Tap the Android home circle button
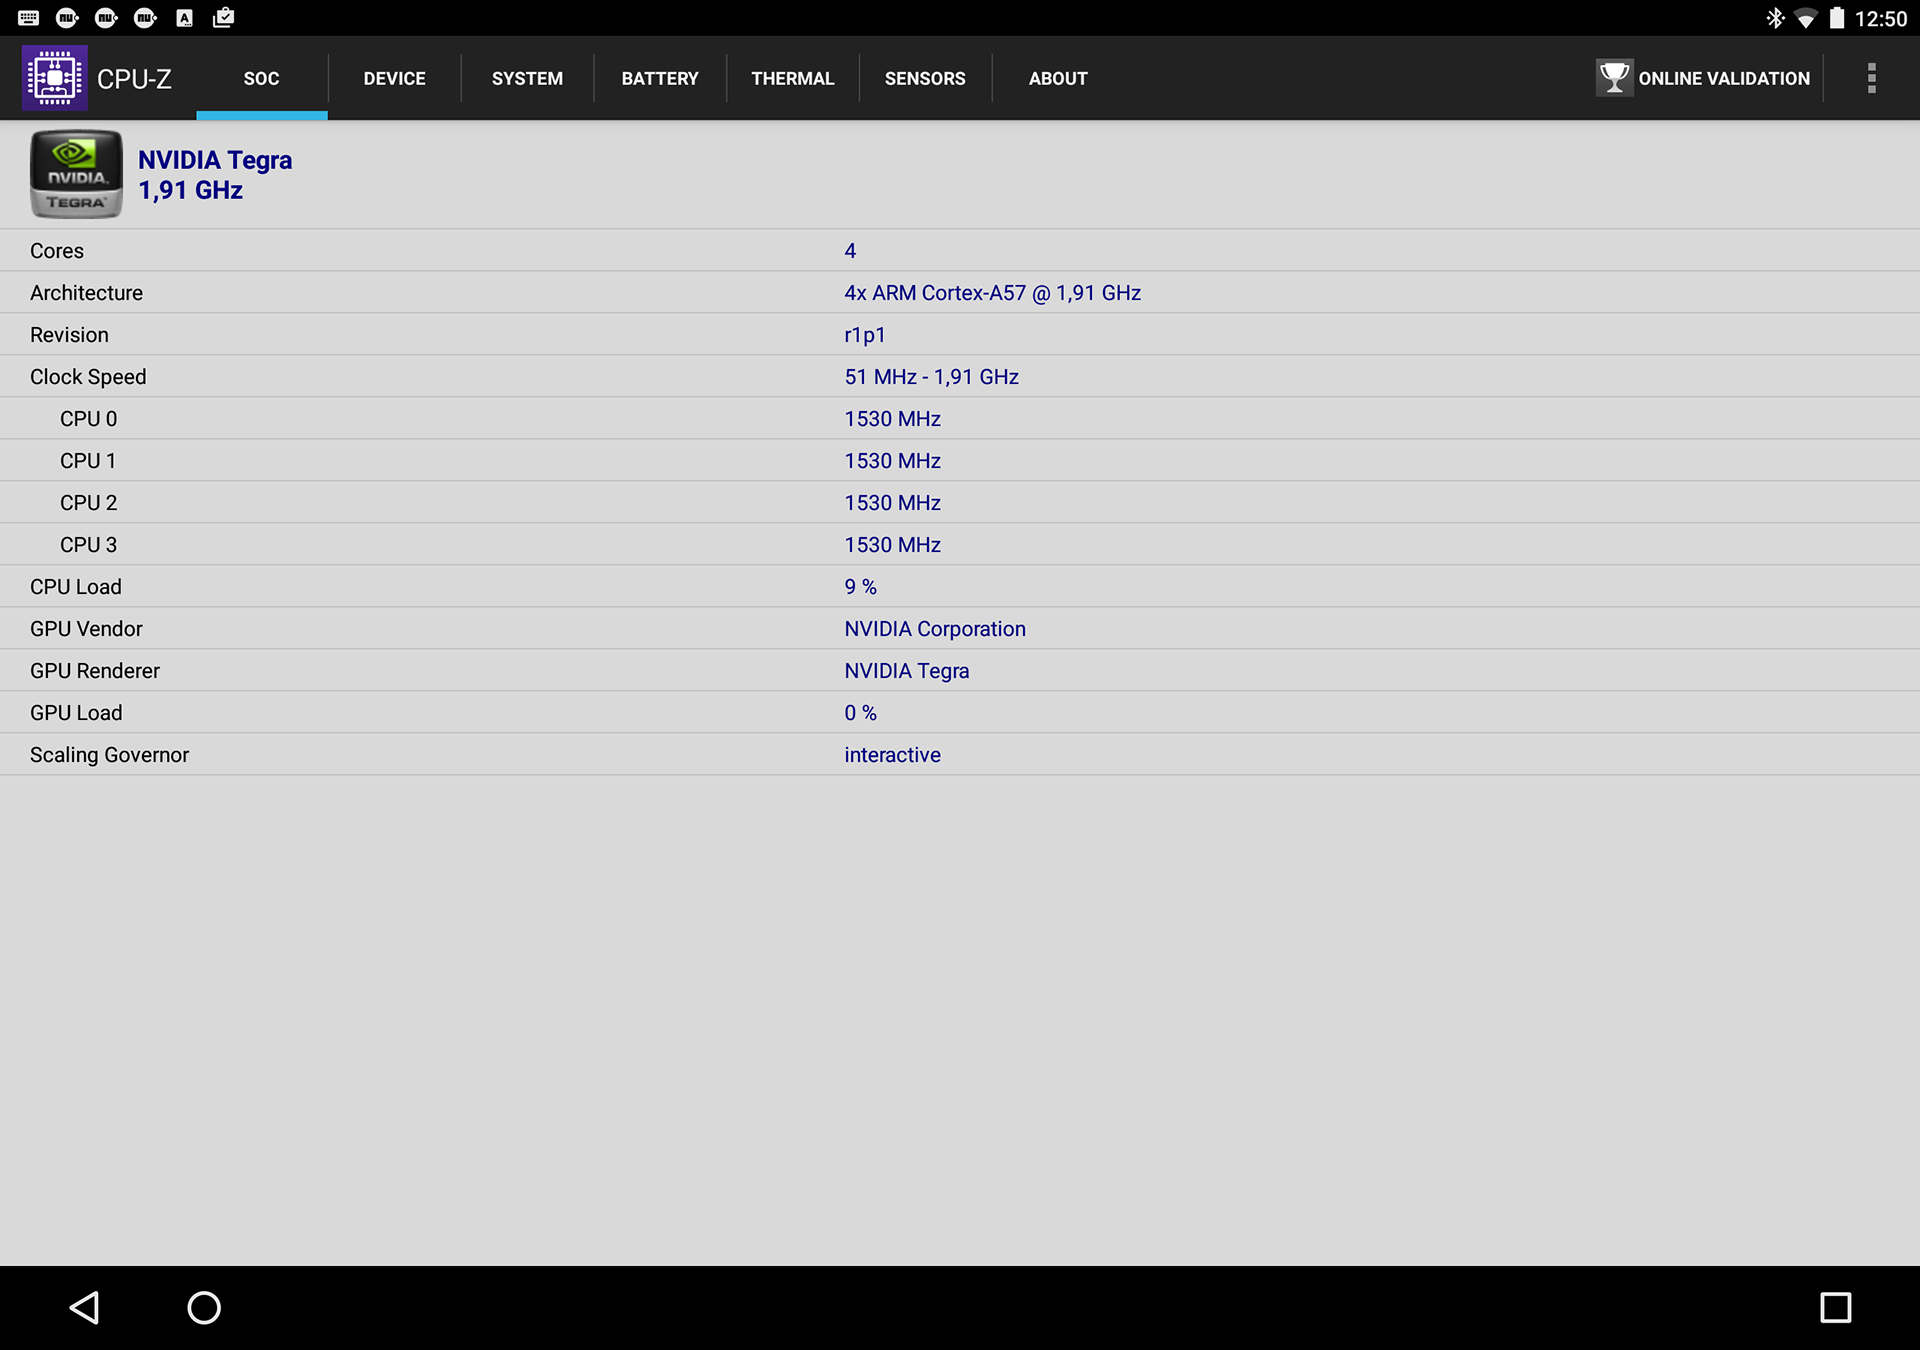 click(204, 1307)
